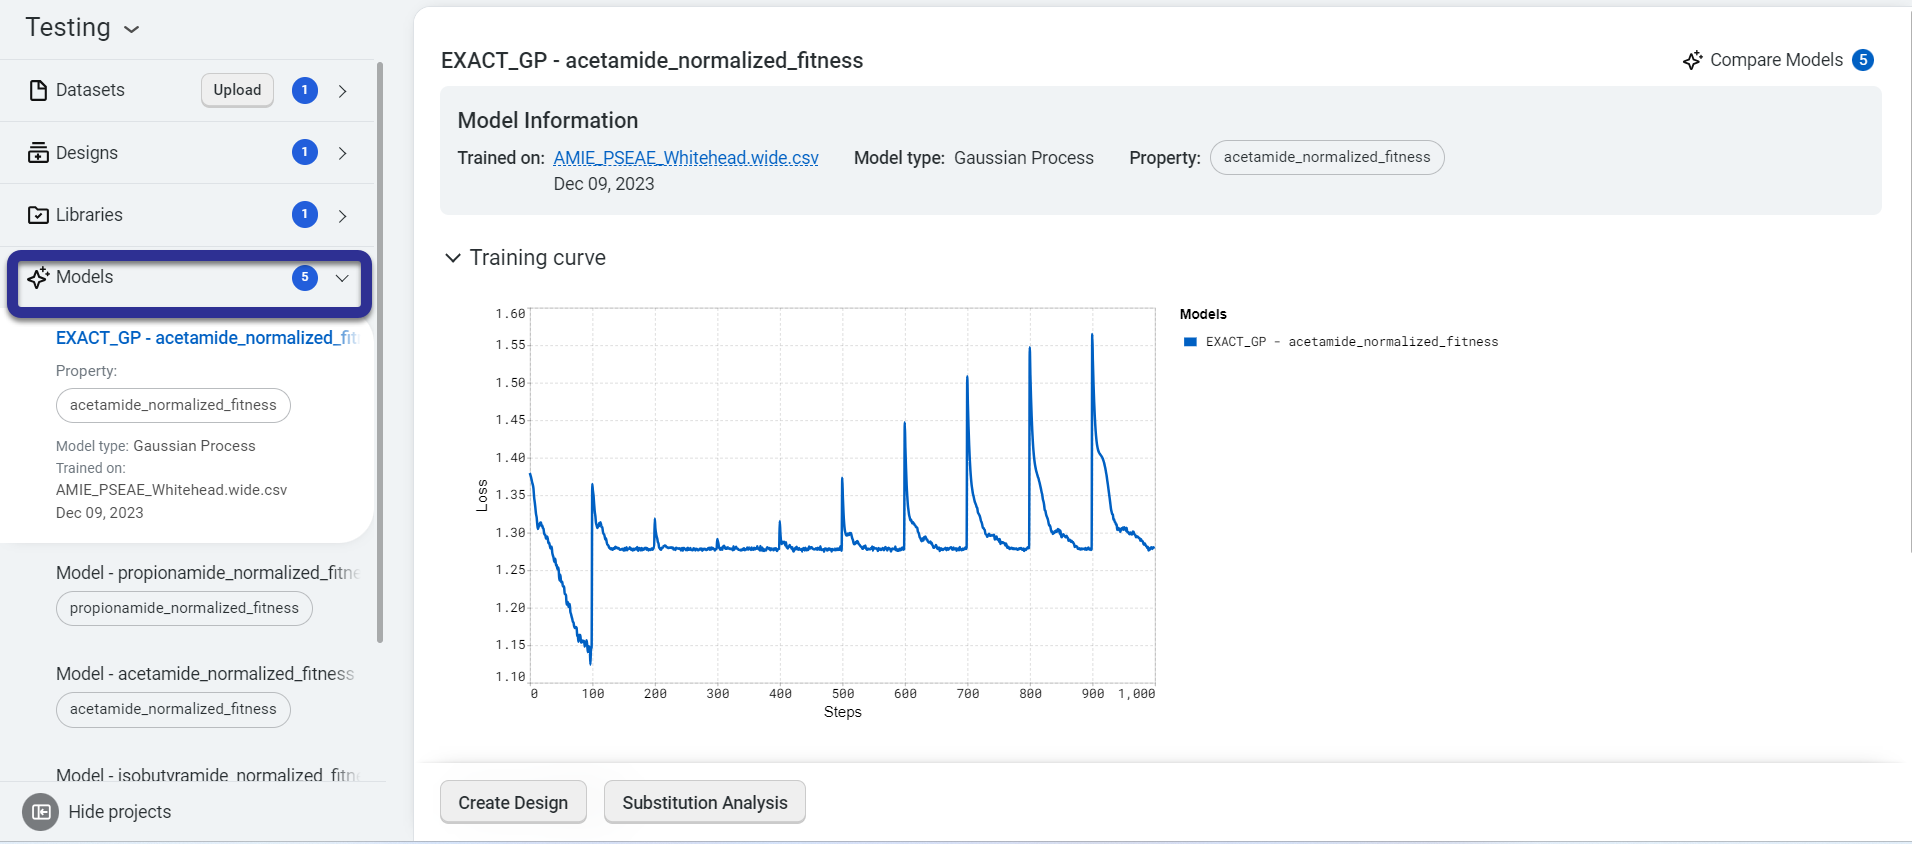1912x844 pixels.
Task: Click the Hide projects label
Action: click(x=119, y=812)
